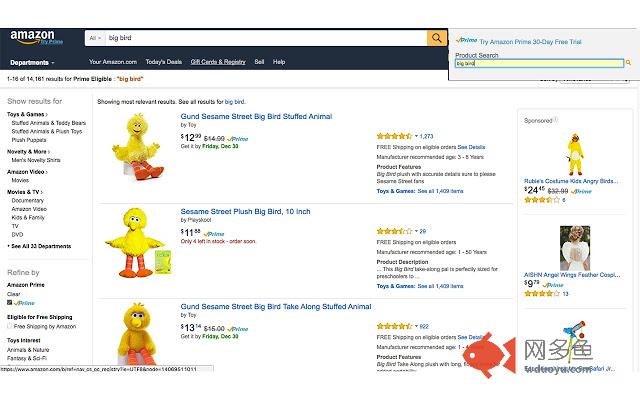Expand See All 33 Departments
The image size is (640, 400).
(42, 245)
